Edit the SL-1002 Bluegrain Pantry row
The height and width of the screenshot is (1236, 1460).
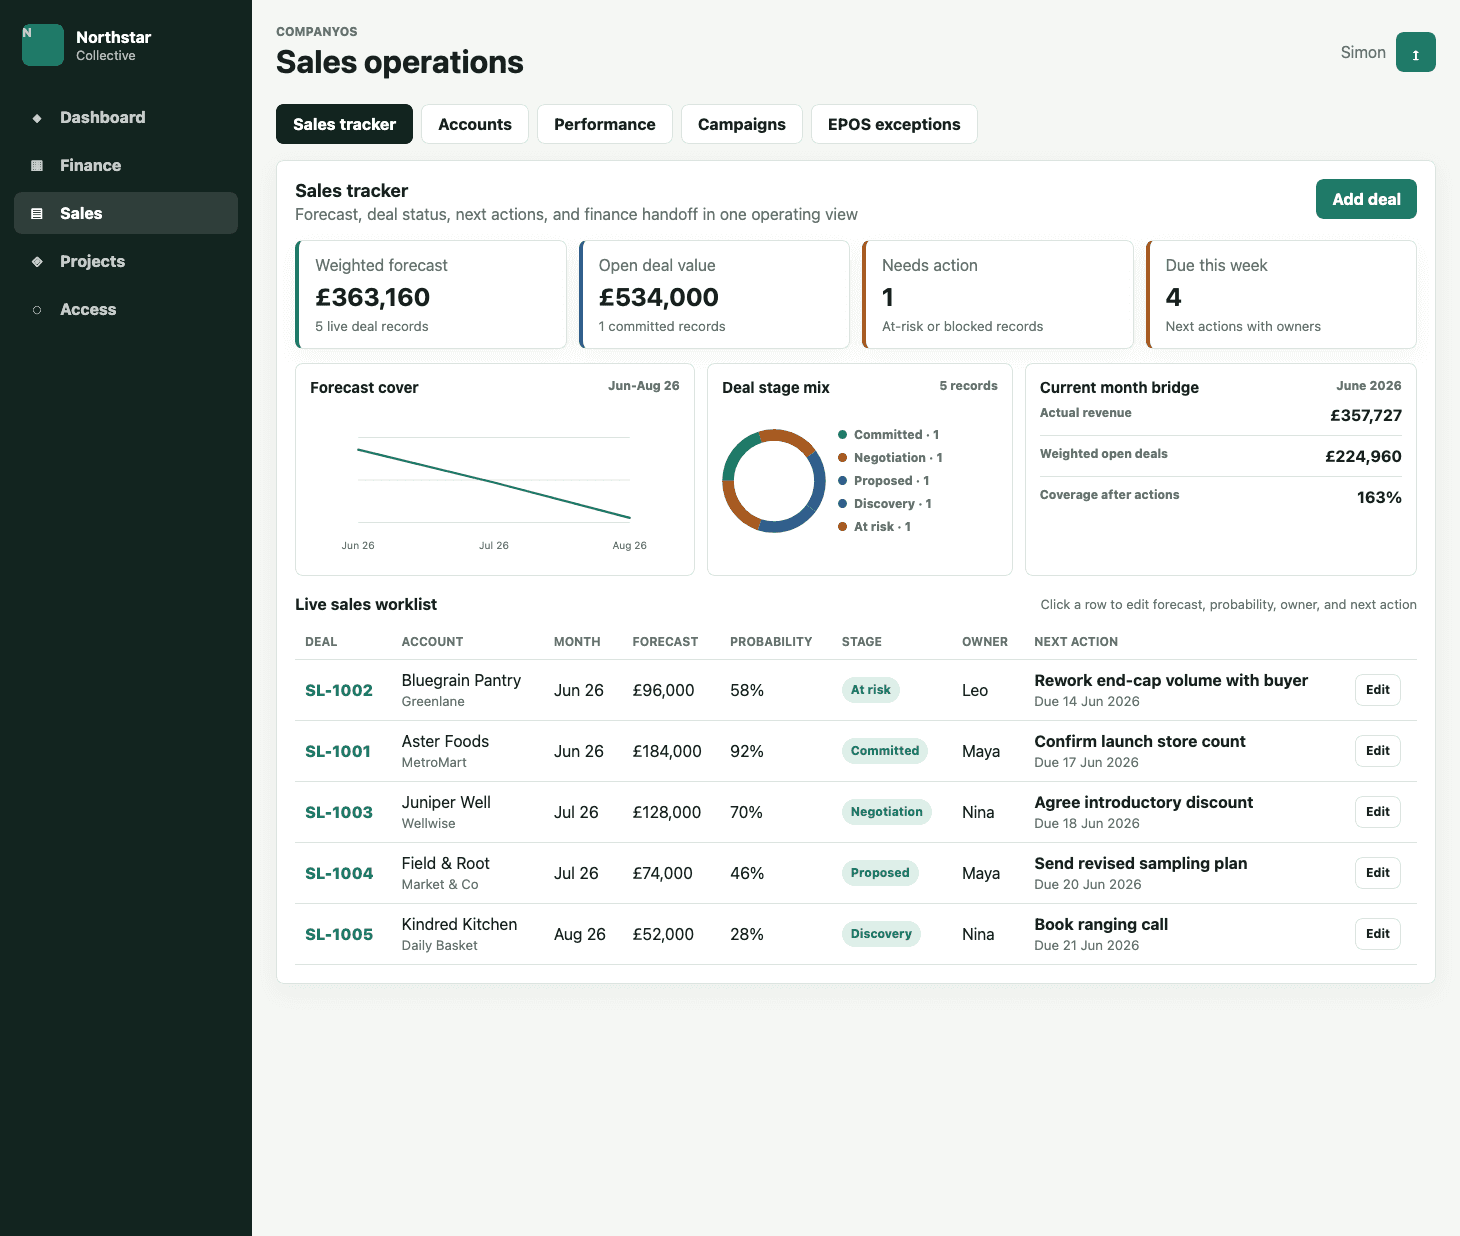coord(1378,690)
